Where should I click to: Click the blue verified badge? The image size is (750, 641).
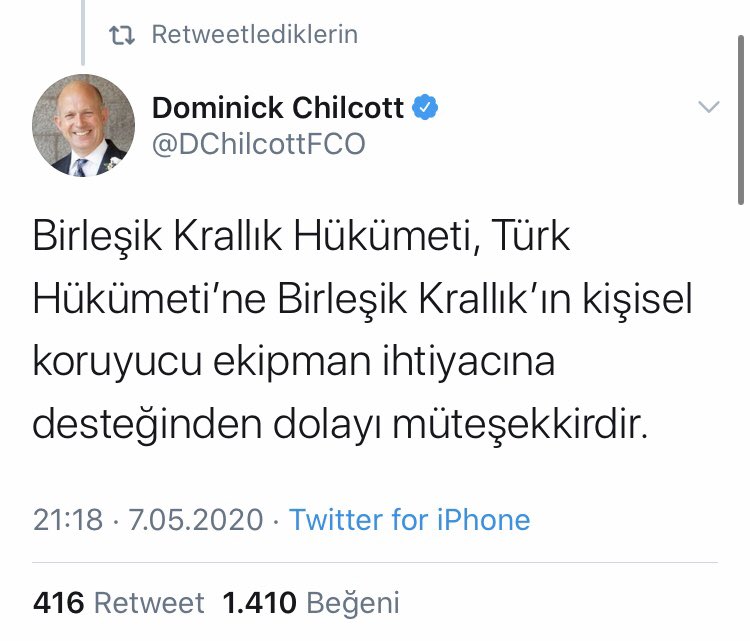pos(427,107)
